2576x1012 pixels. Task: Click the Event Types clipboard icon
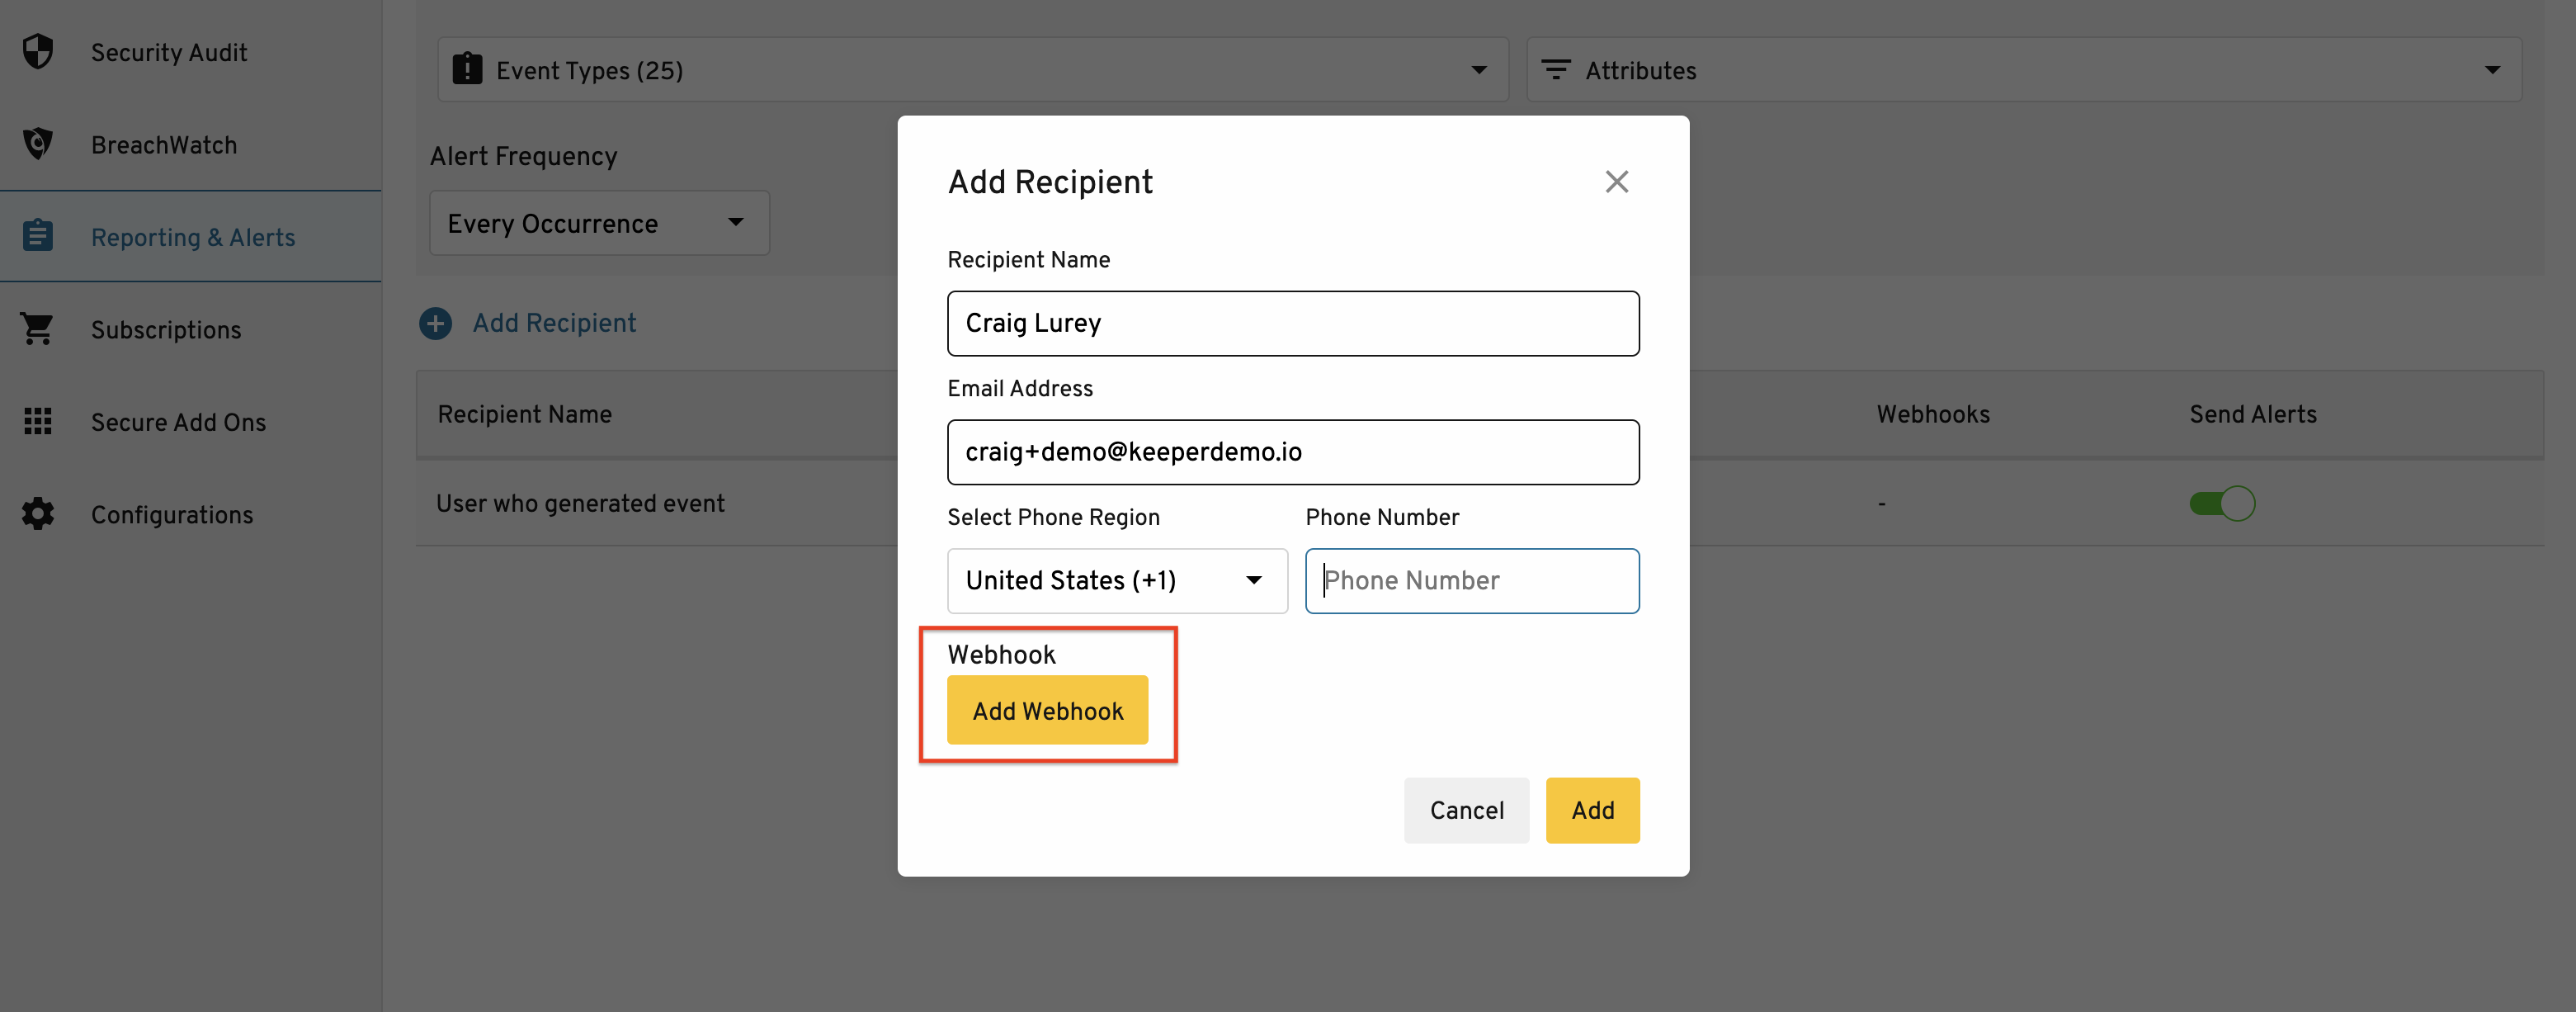pos(467,69)
